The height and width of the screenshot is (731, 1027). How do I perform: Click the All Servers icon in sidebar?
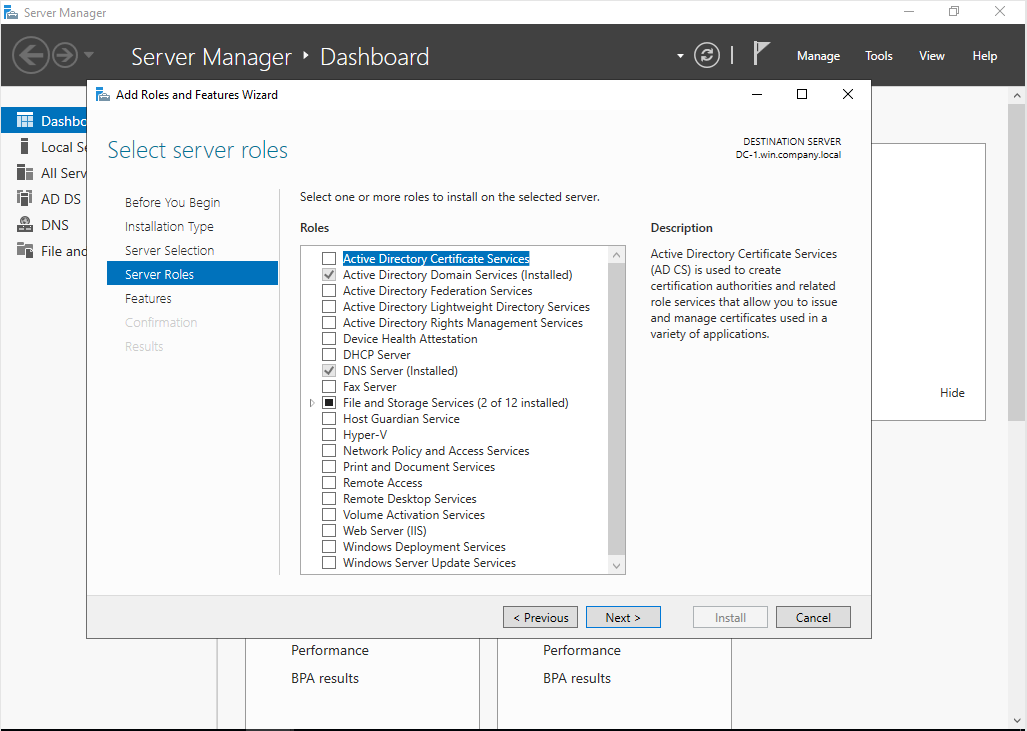pos(25,173)
